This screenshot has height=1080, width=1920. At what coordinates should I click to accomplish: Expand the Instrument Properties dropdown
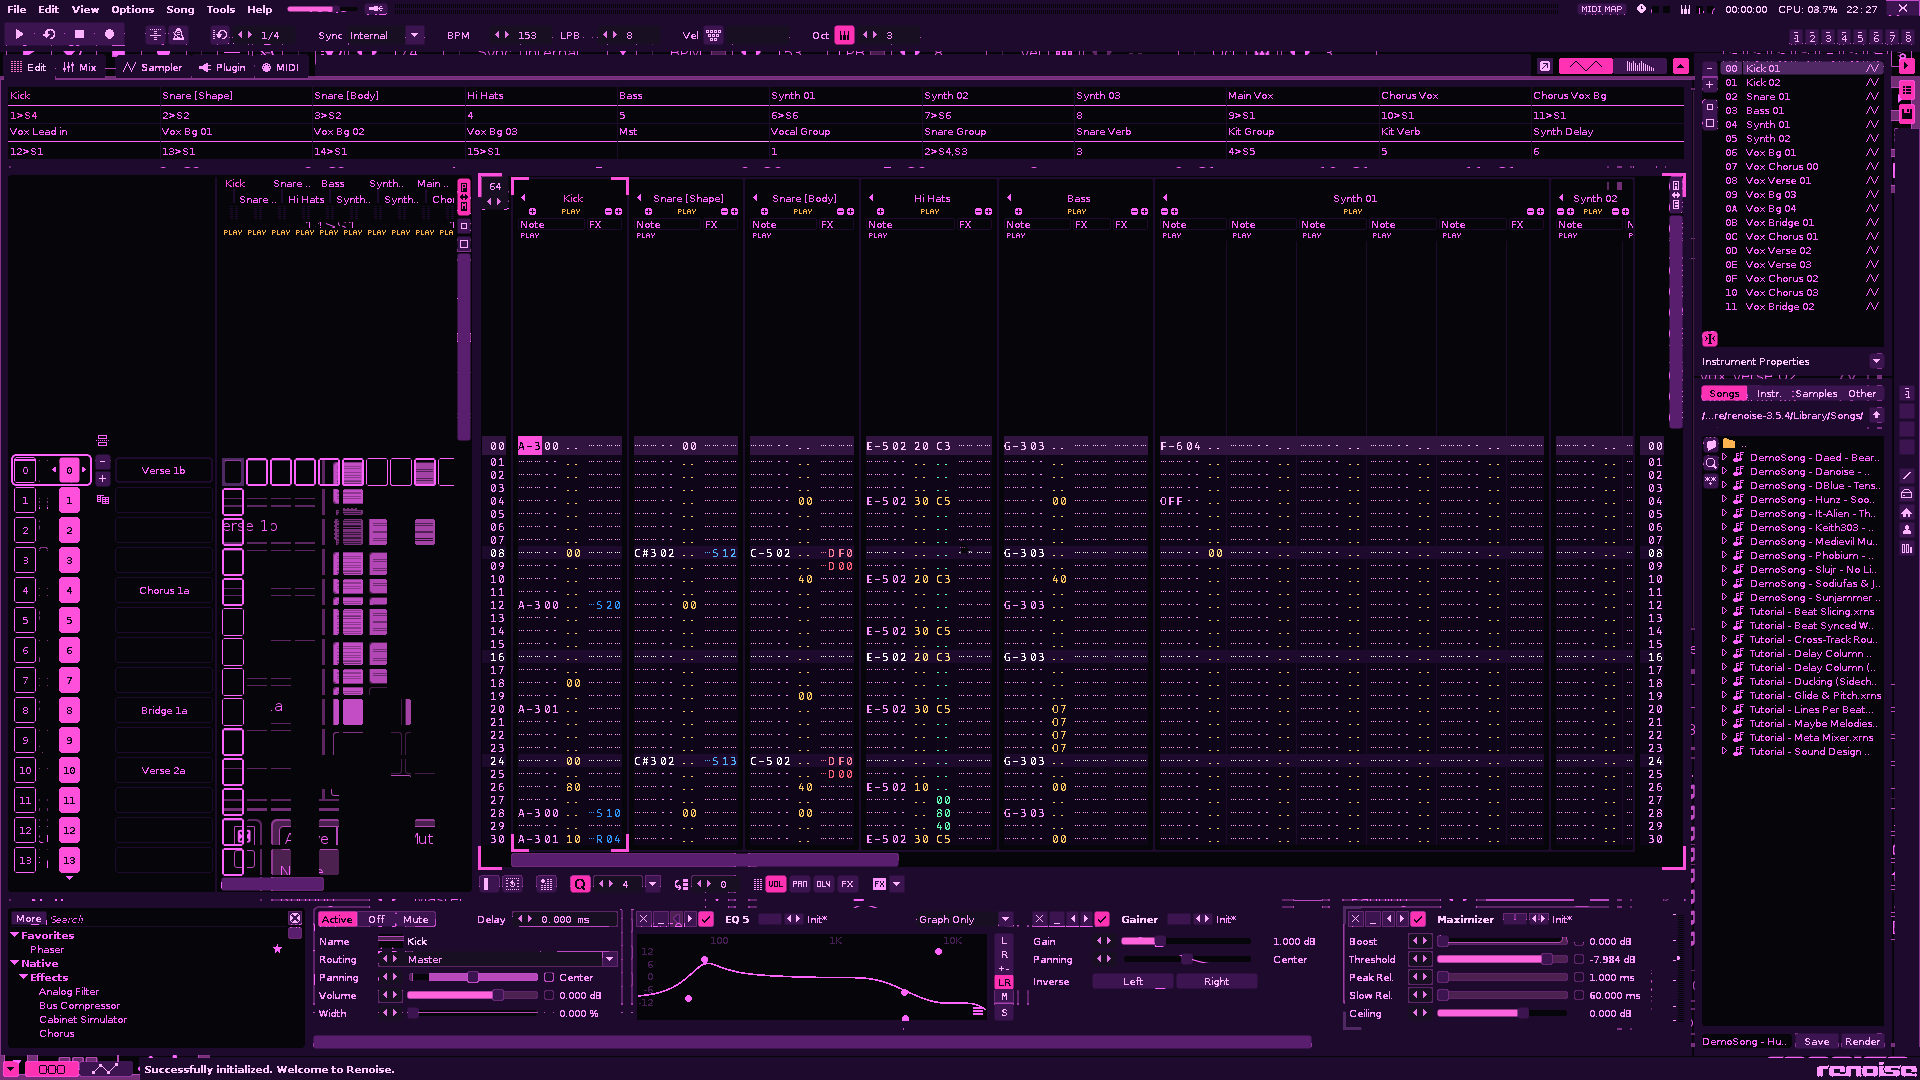[1876, 361]
